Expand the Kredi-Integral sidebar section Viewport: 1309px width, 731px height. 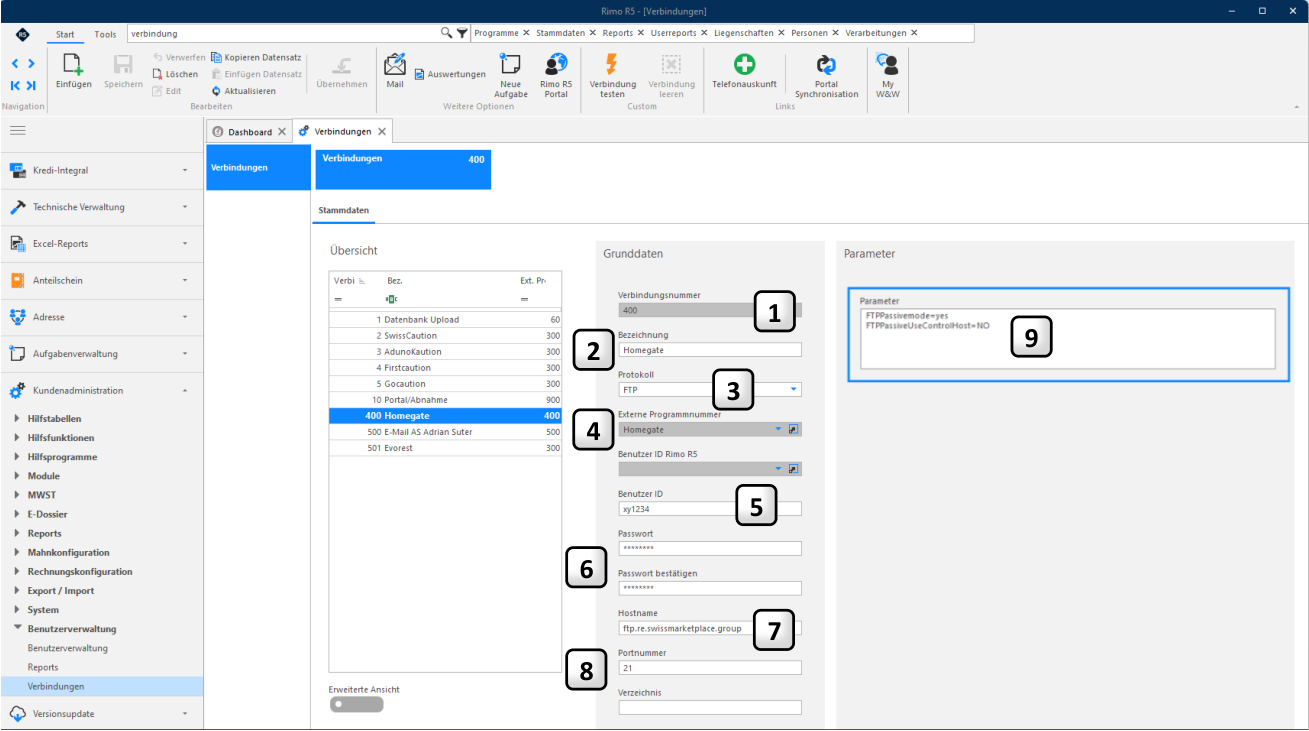tap(101, 171)
